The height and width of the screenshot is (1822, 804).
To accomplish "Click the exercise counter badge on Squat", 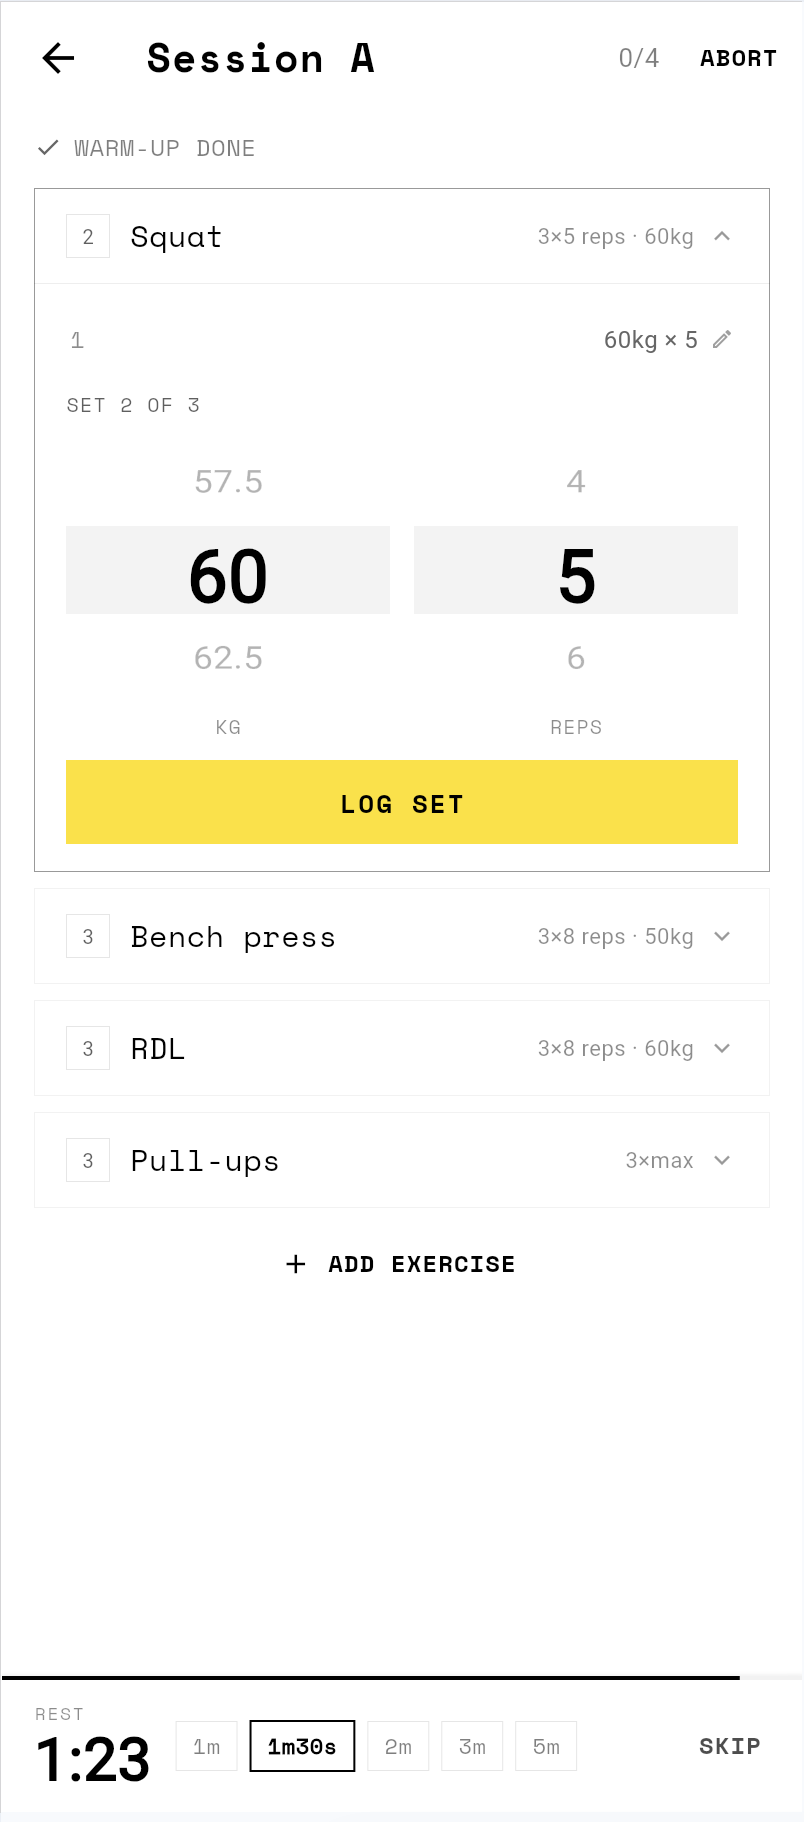I will coord(88,236).
